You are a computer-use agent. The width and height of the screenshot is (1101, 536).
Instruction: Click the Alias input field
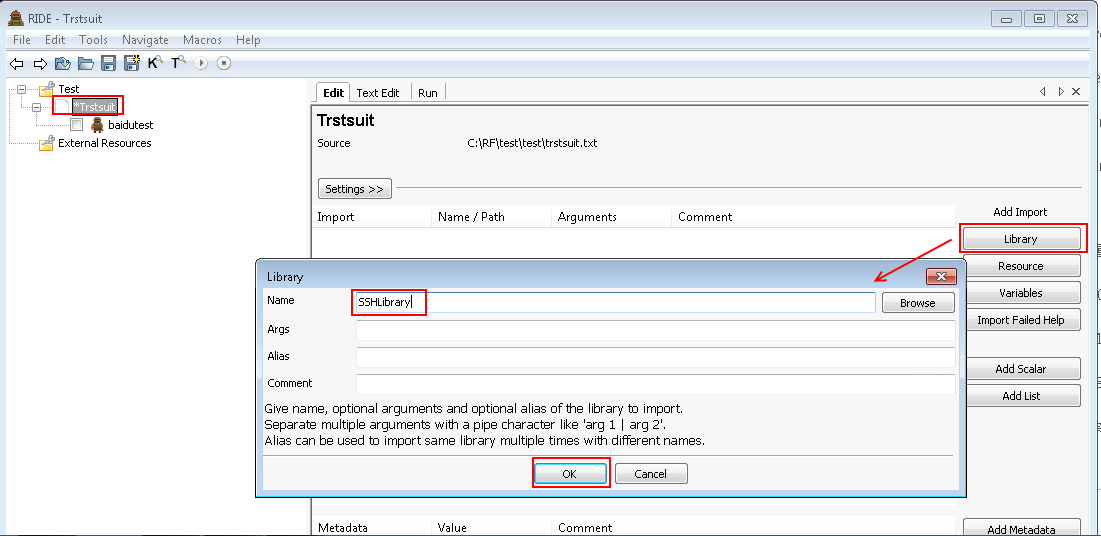pyautogui.click(x=656, y=357)
